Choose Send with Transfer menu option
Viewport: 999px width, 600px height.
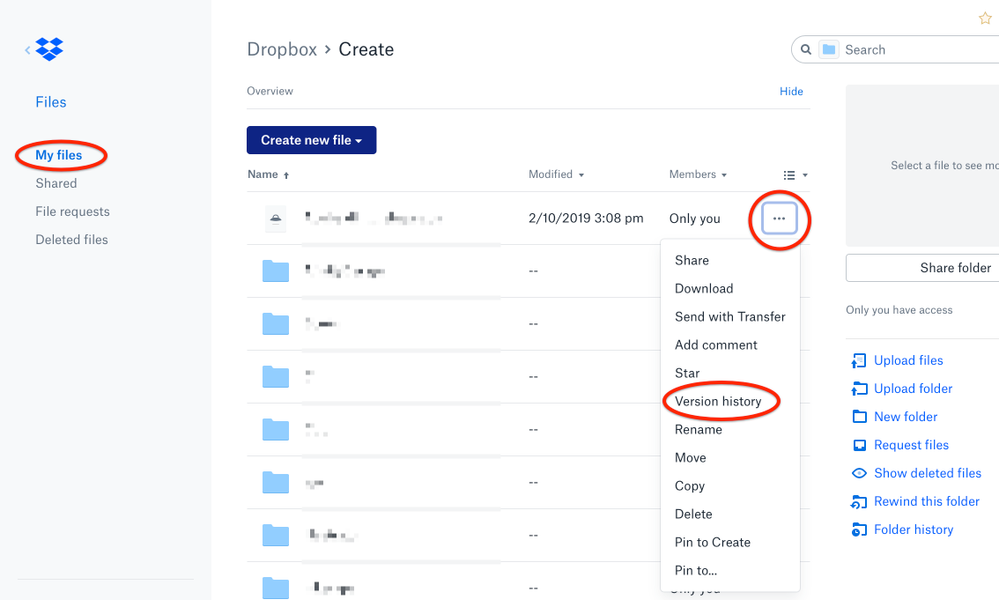pos(730,317)
